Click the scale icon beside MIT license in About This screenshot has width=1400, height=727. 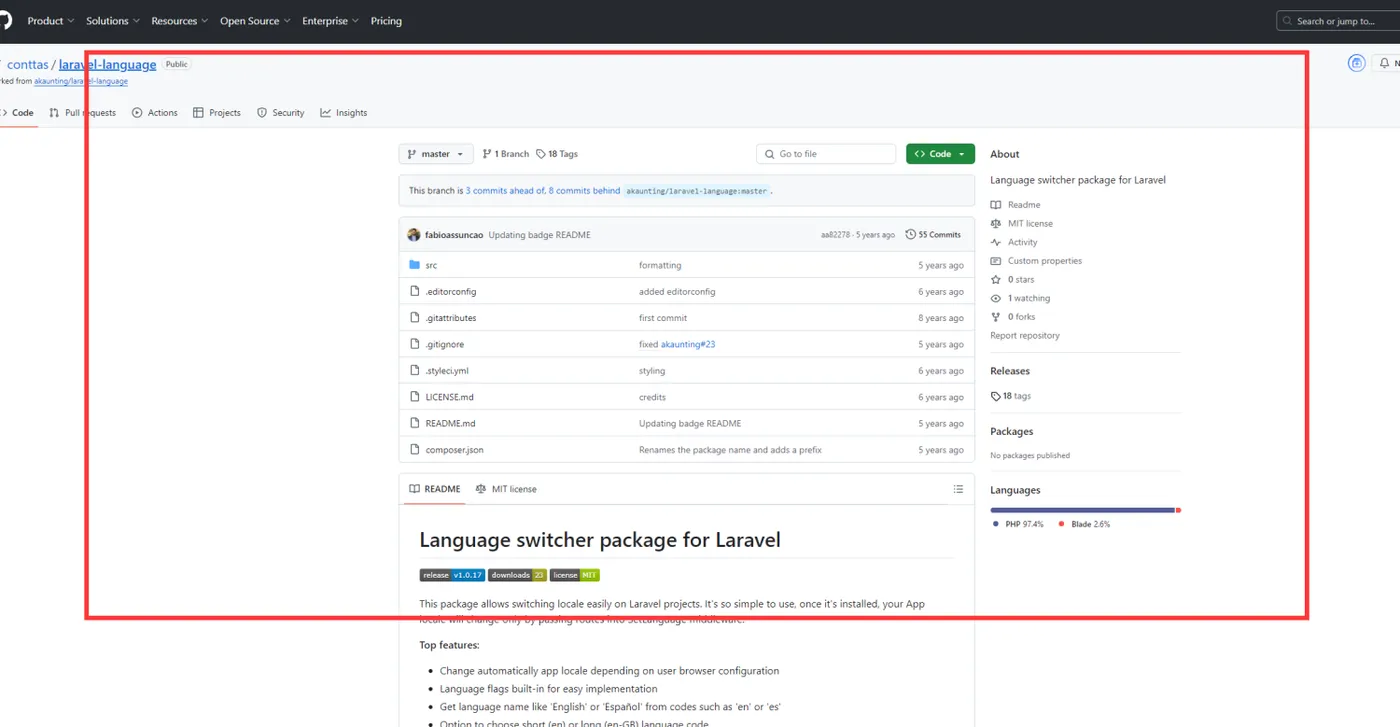(x=996, y=224)
